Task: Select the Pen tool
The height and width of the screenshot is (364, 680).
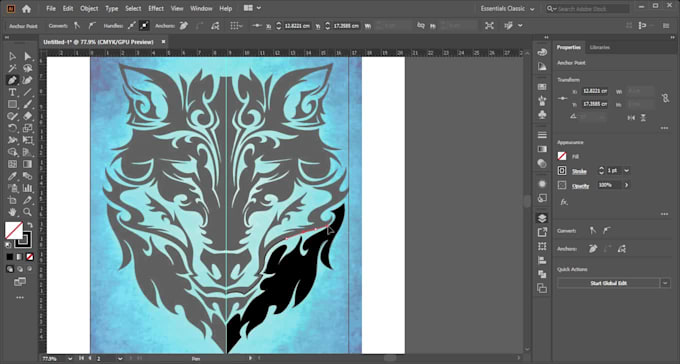Action: click(12, 80)
